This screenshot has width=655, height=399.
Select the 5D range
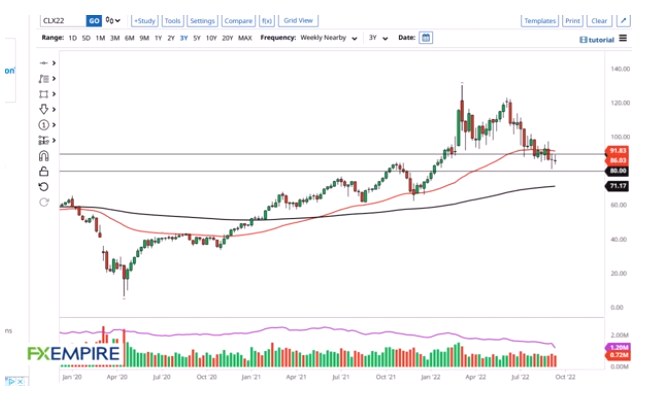point(86,38)
